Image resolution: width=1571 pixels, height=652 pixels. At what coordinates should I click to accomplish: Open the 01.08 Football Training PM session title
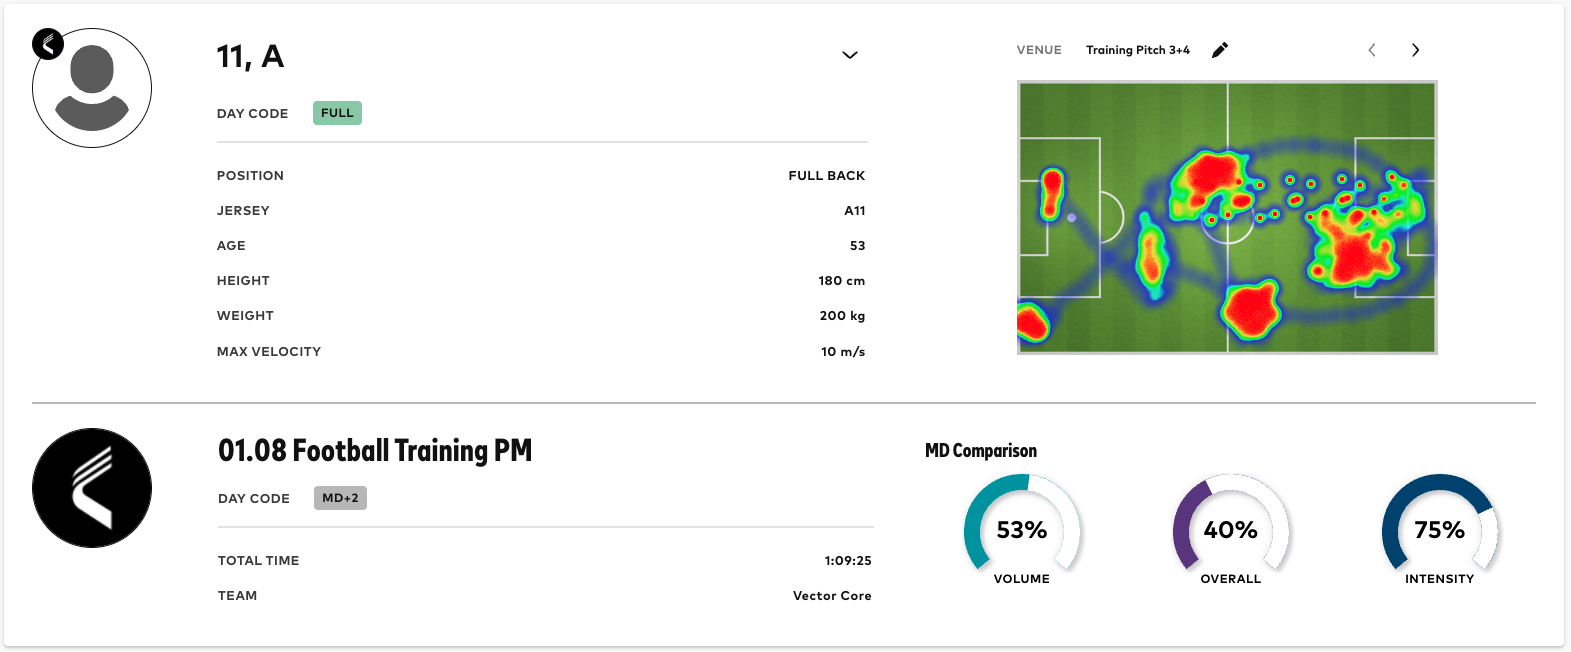tap(374, 450)
